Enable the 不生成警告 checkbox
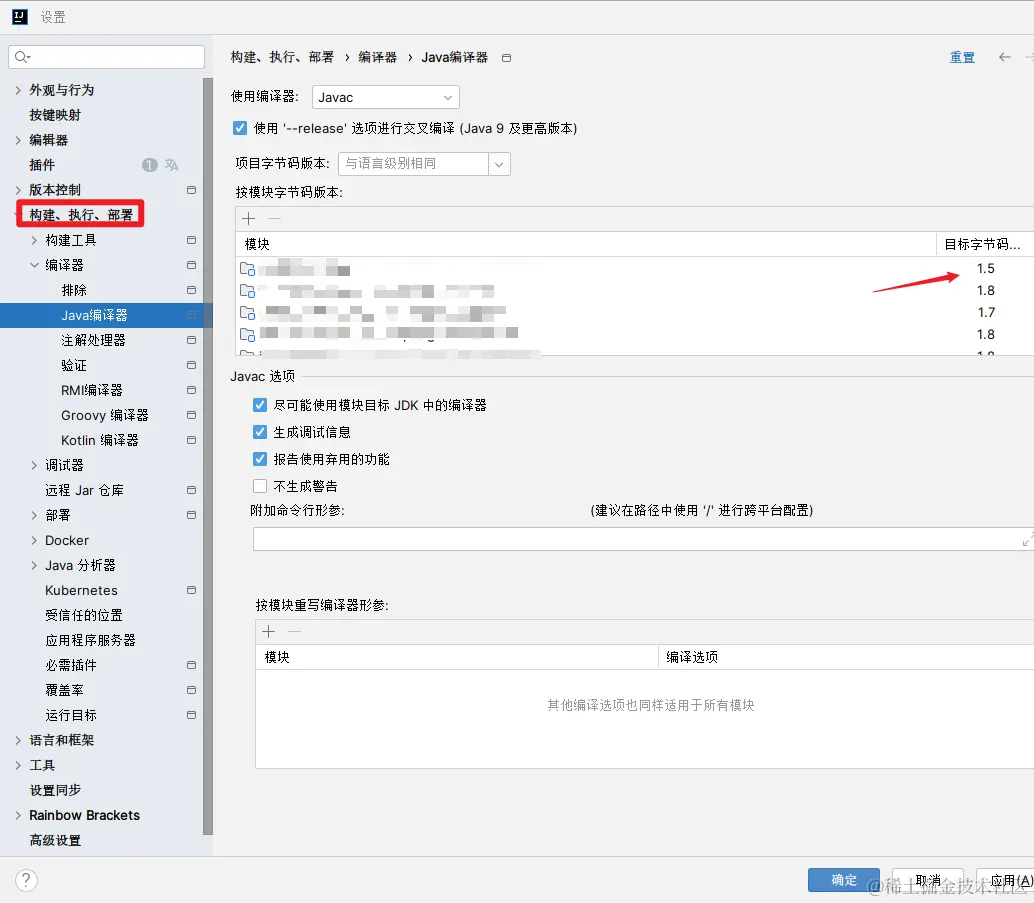This screenshot has width=1034, height=903. point(260,486)
